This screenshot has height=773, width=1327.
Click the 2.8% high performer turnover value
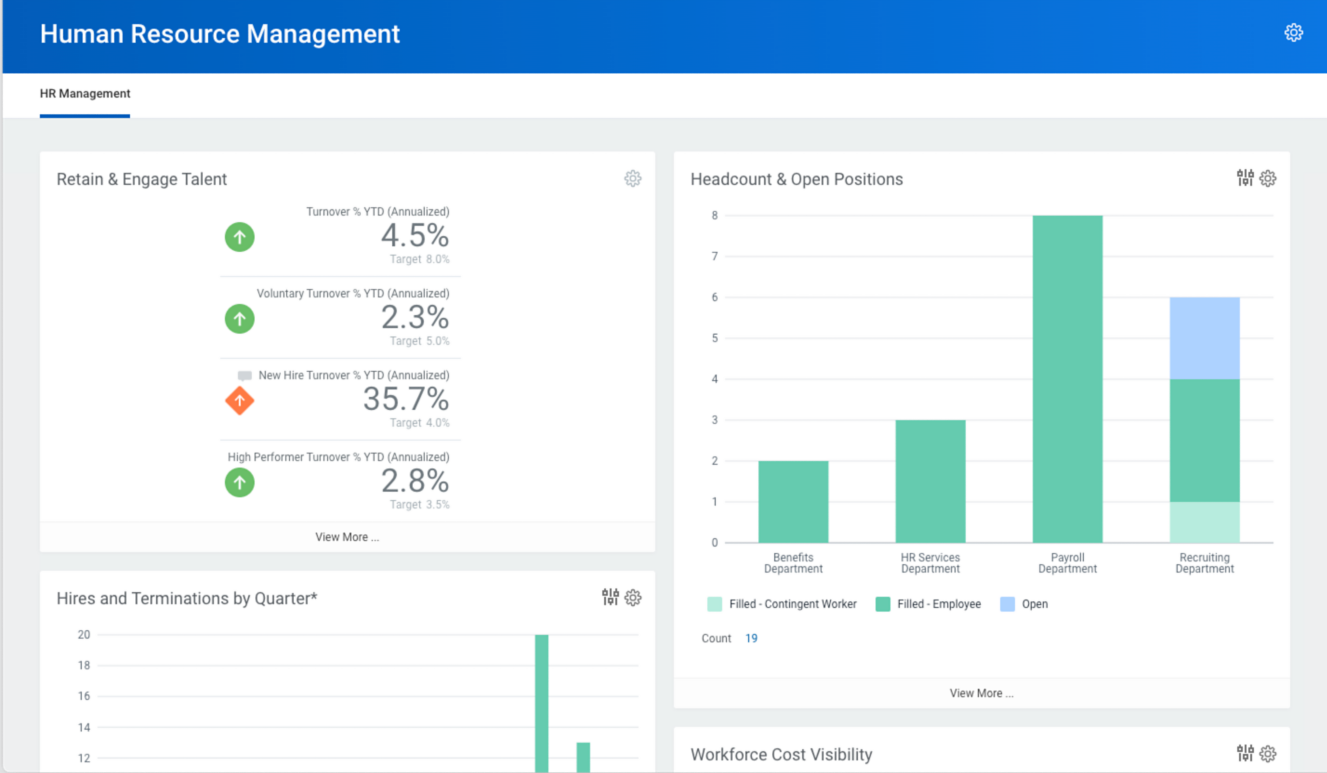[x=415, y=481]
